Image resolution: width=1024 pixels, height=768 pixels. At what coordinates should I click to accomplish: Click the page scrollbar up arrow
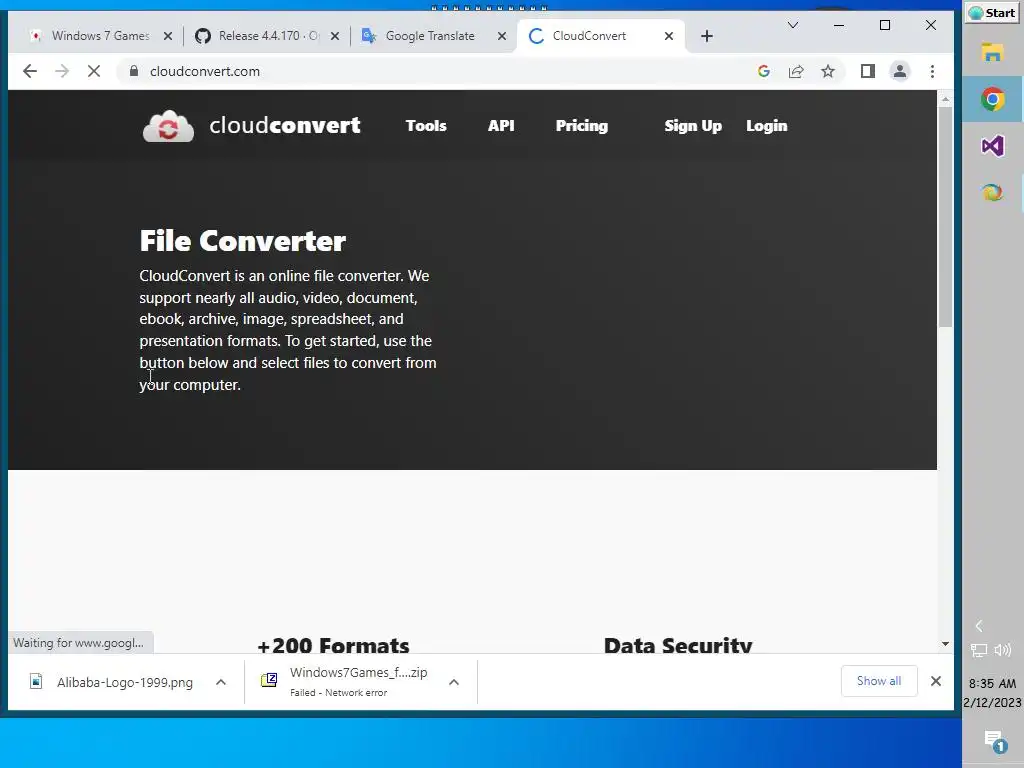945,99
